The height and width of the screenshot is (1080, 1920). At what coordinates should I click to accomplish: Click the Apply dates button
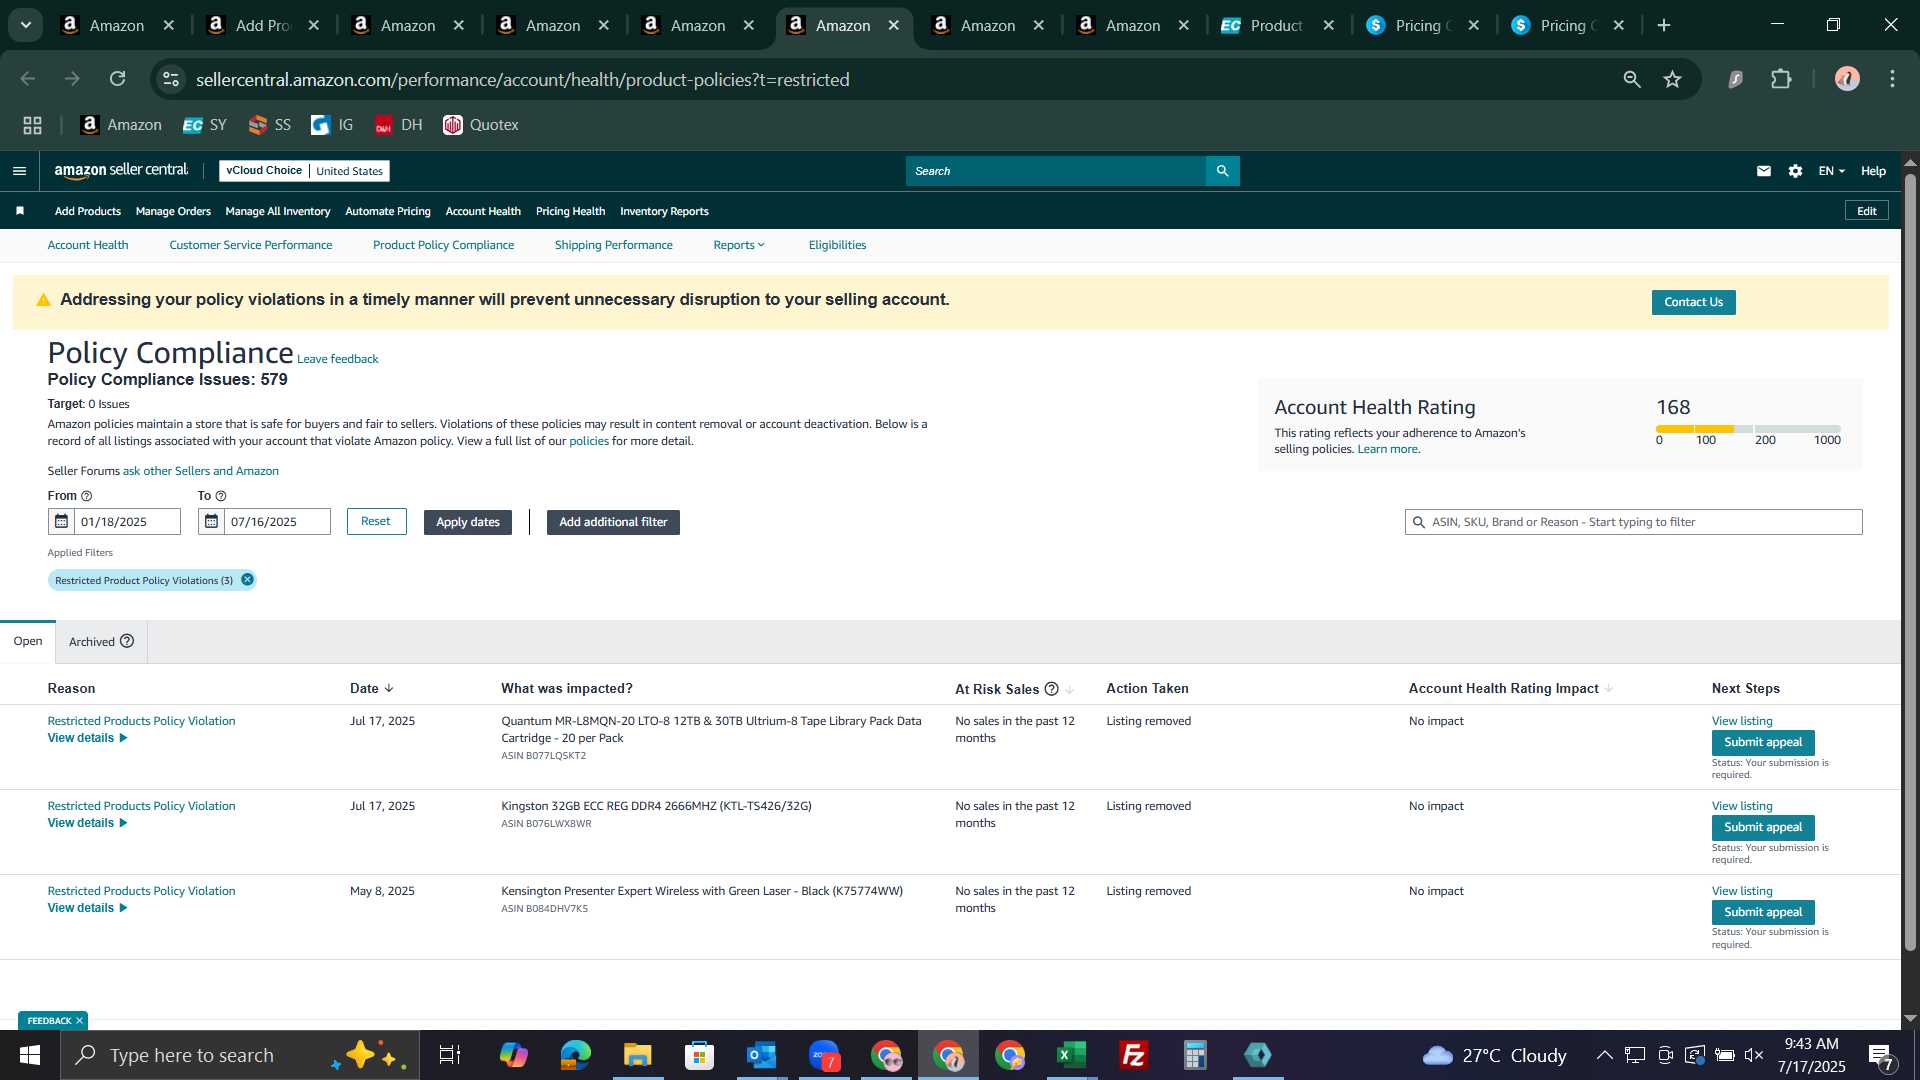tap(468, 522)
